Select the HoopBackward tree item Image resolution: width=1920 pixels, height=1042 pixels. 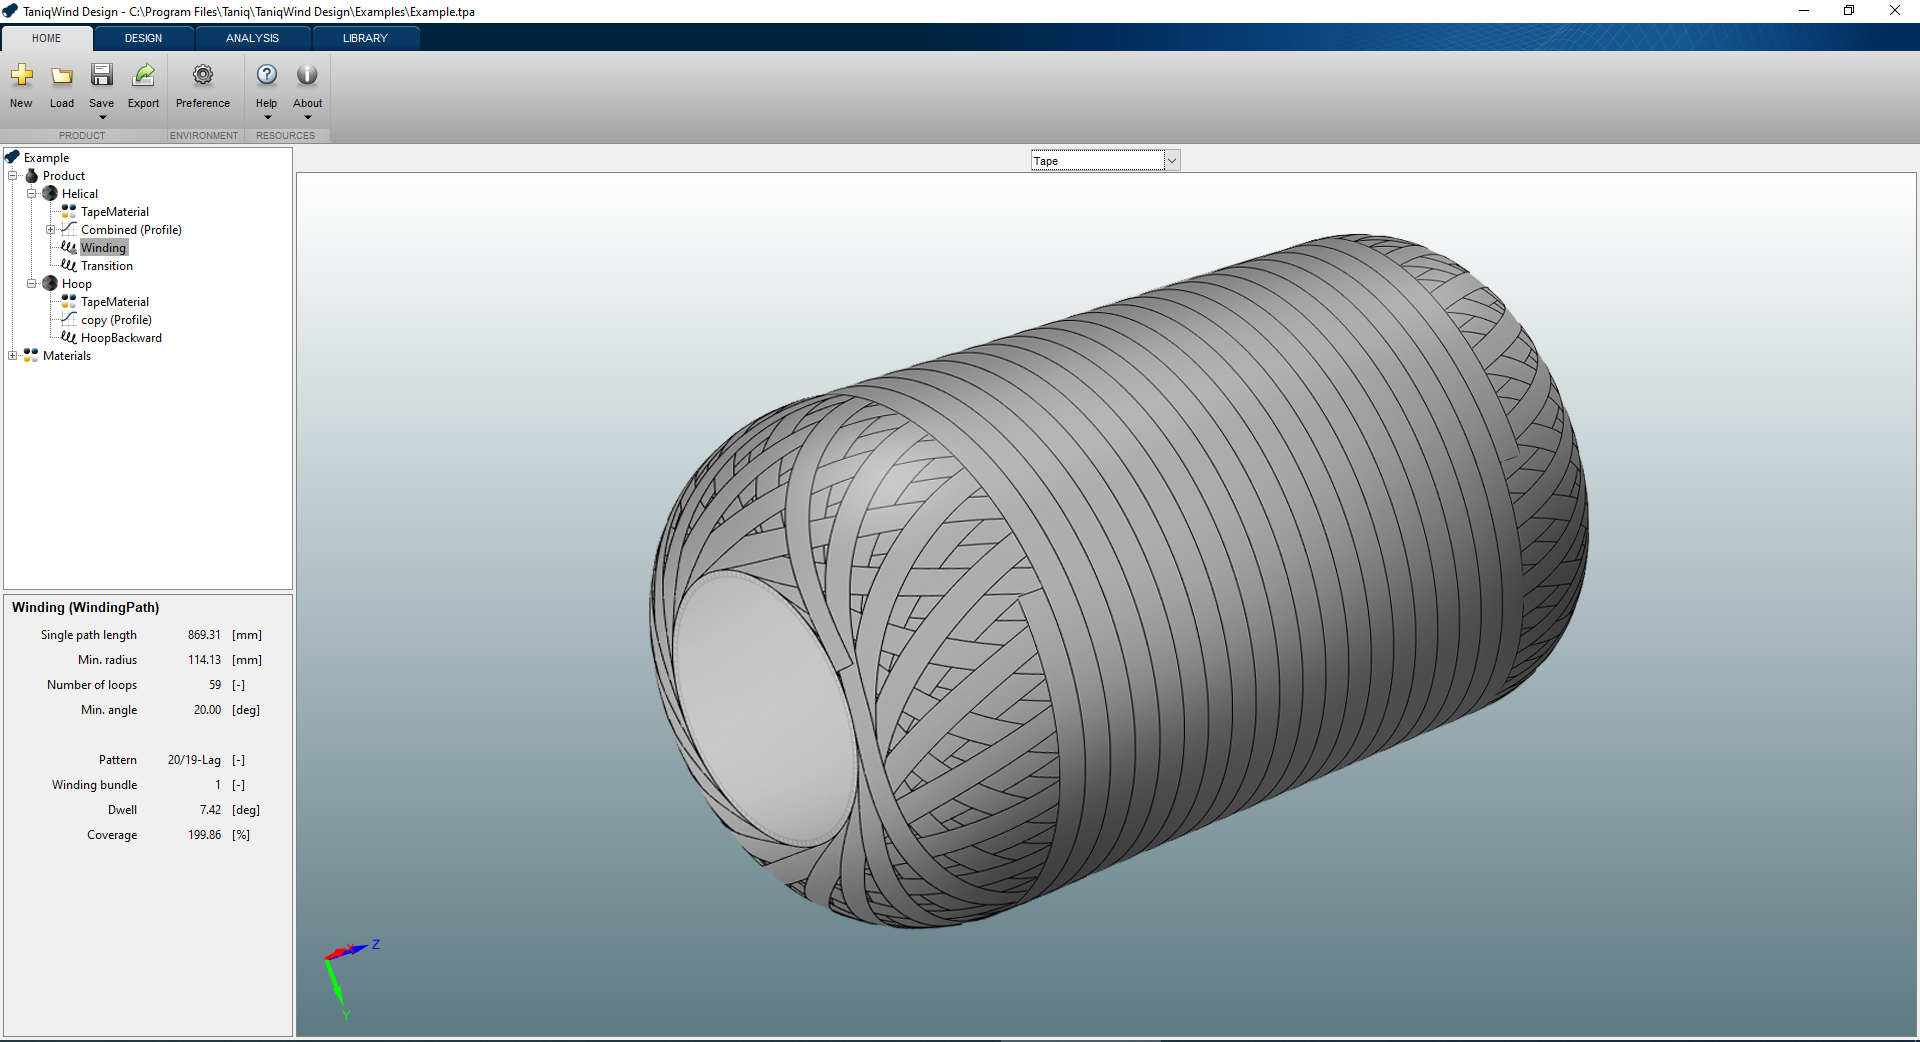[x=121, y=338]
